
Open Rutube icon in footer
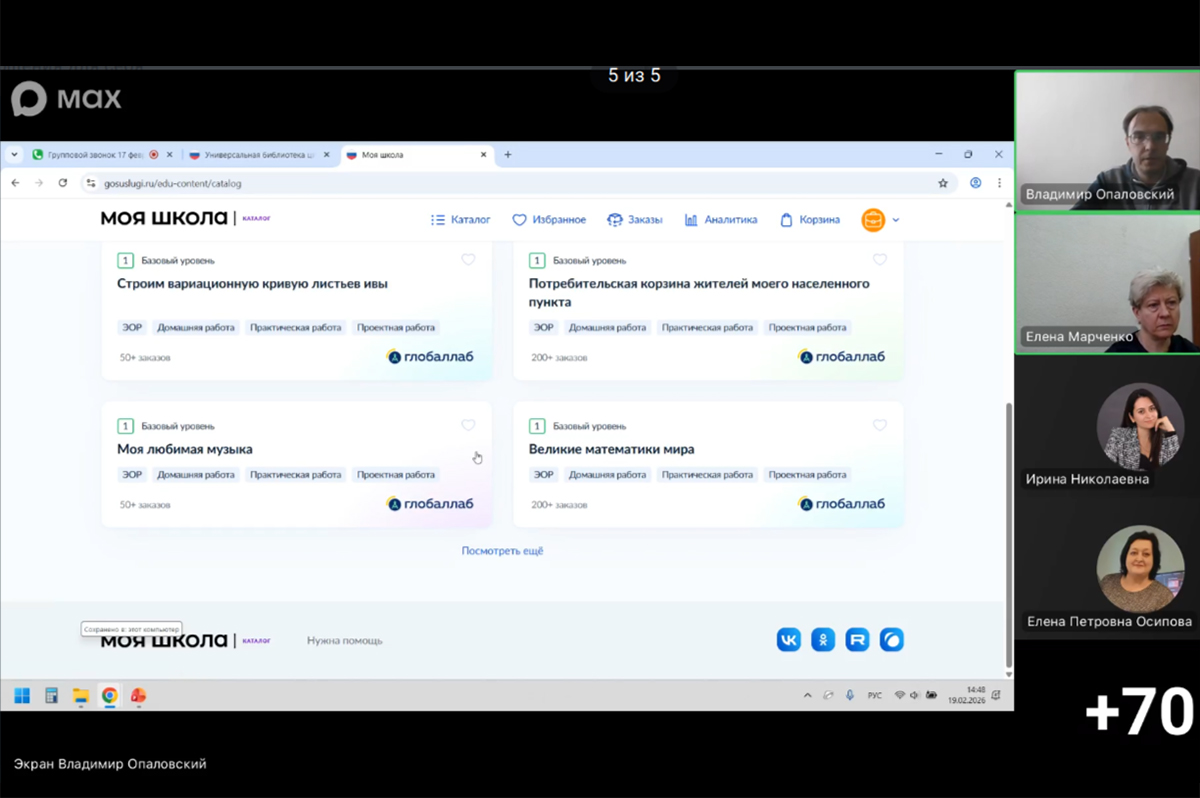[x=857, y=640]
